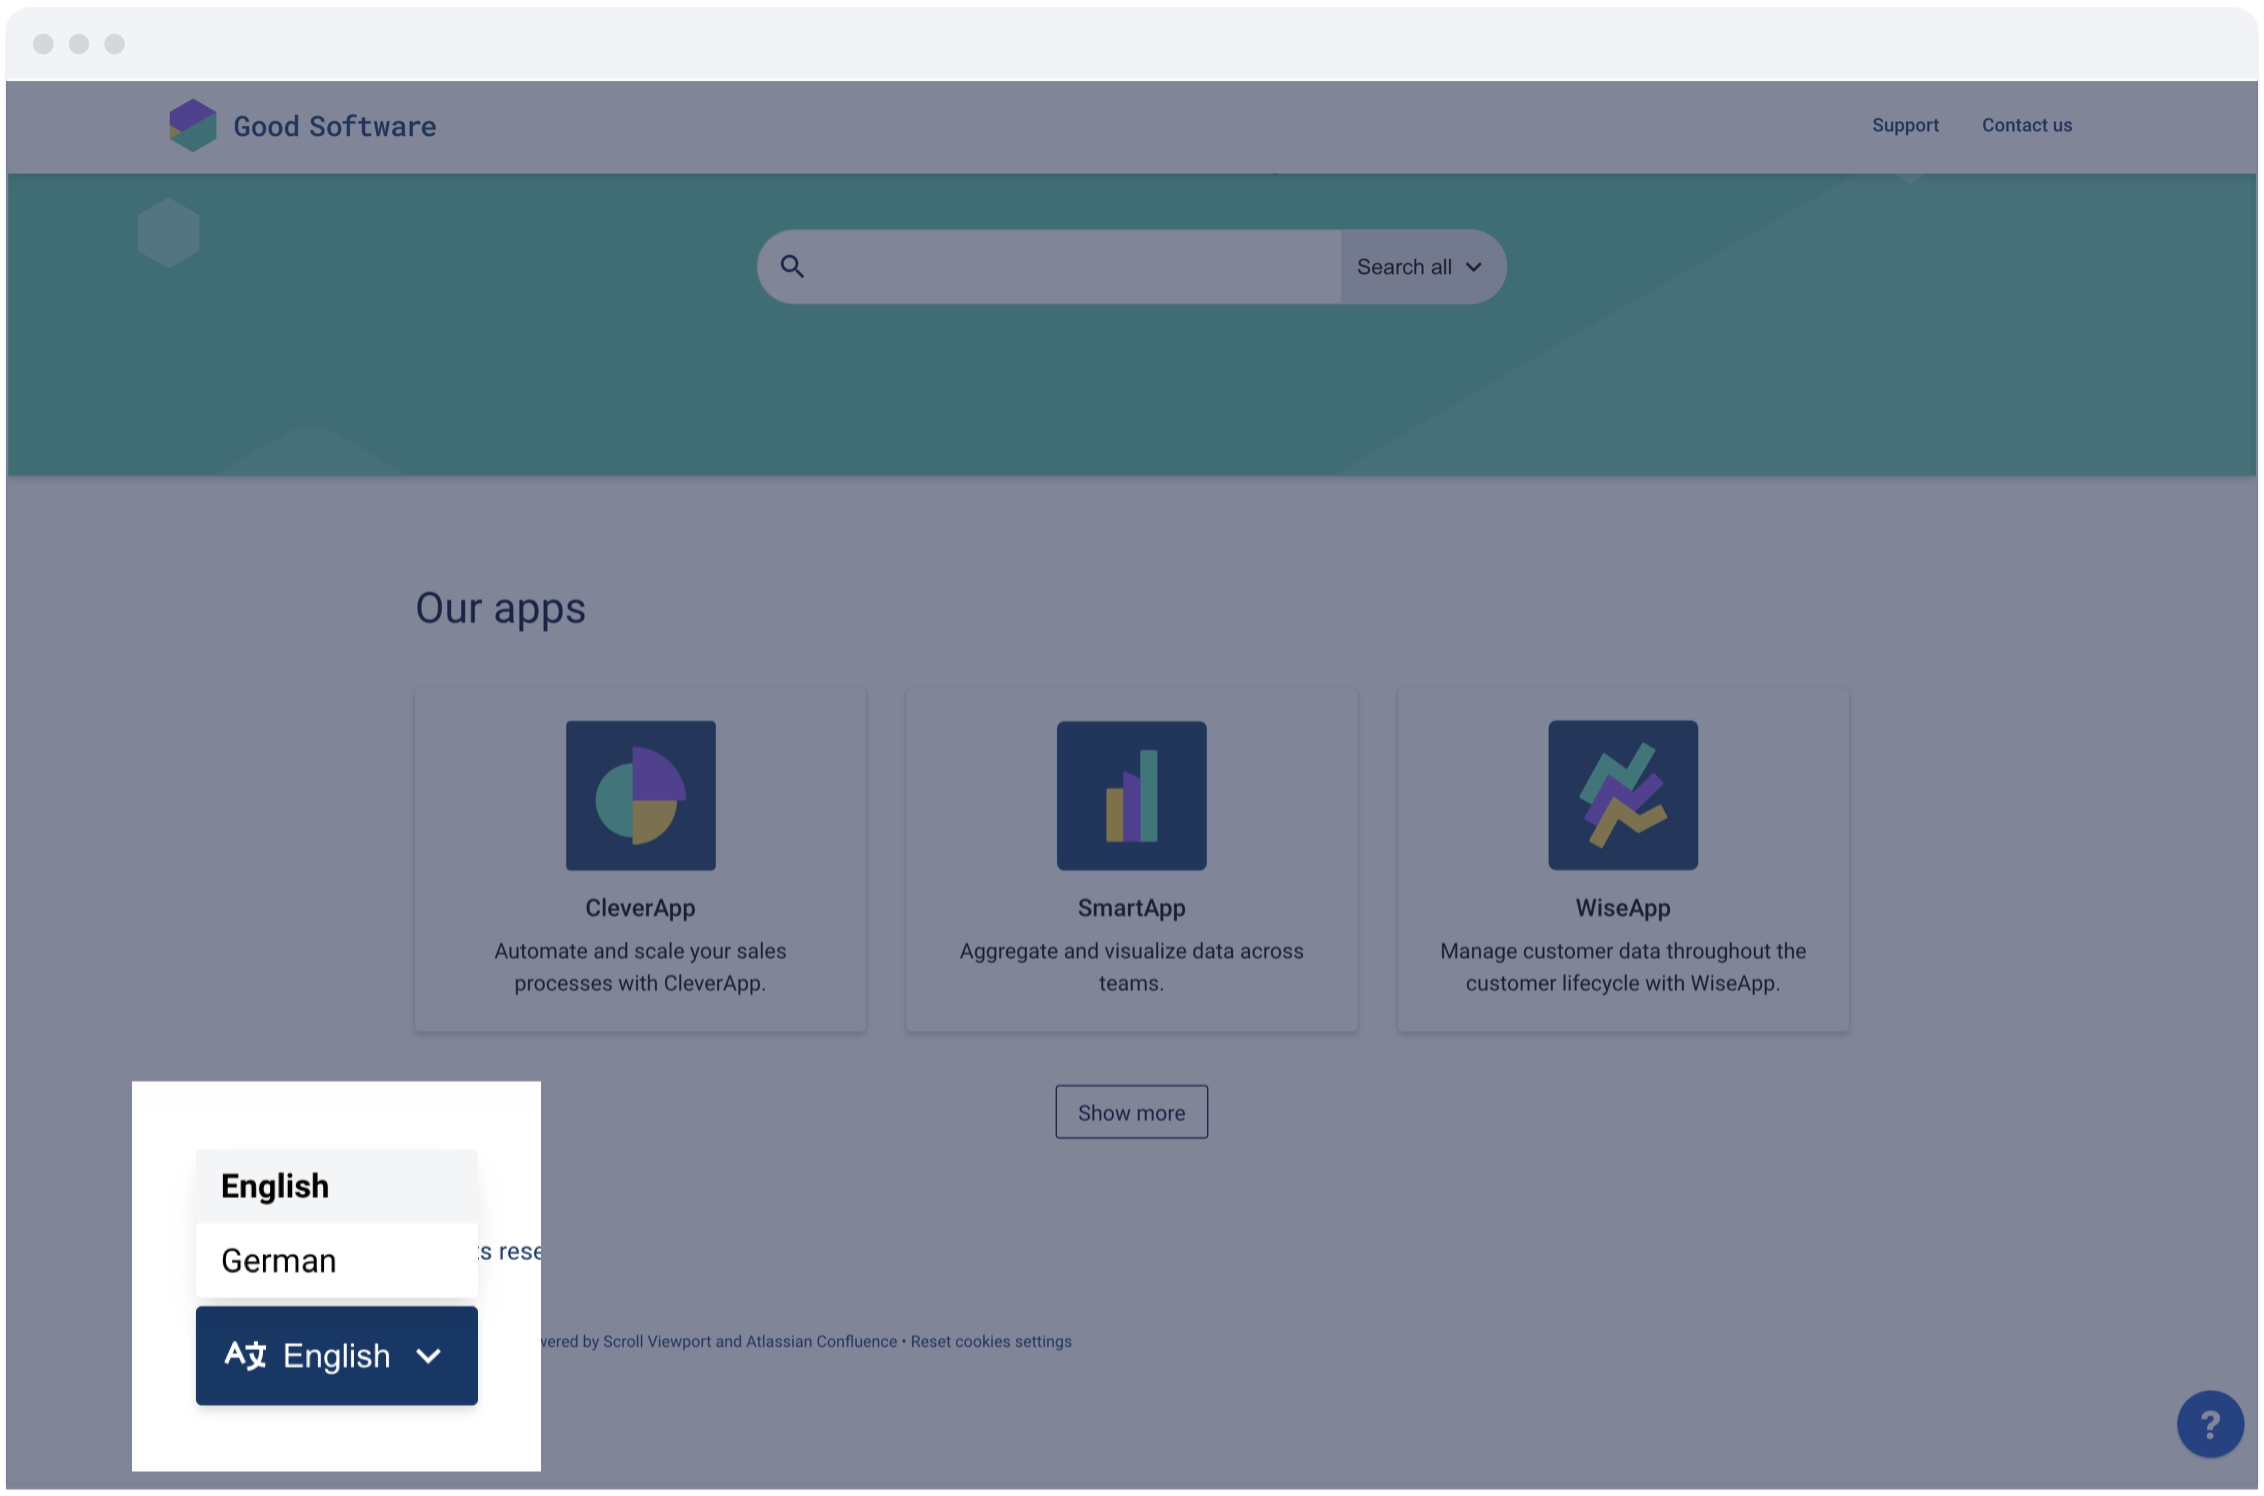Viewport: 2264px width, 1496px height.
Task: Expand the English language selector
Action: pos(334,1354)
